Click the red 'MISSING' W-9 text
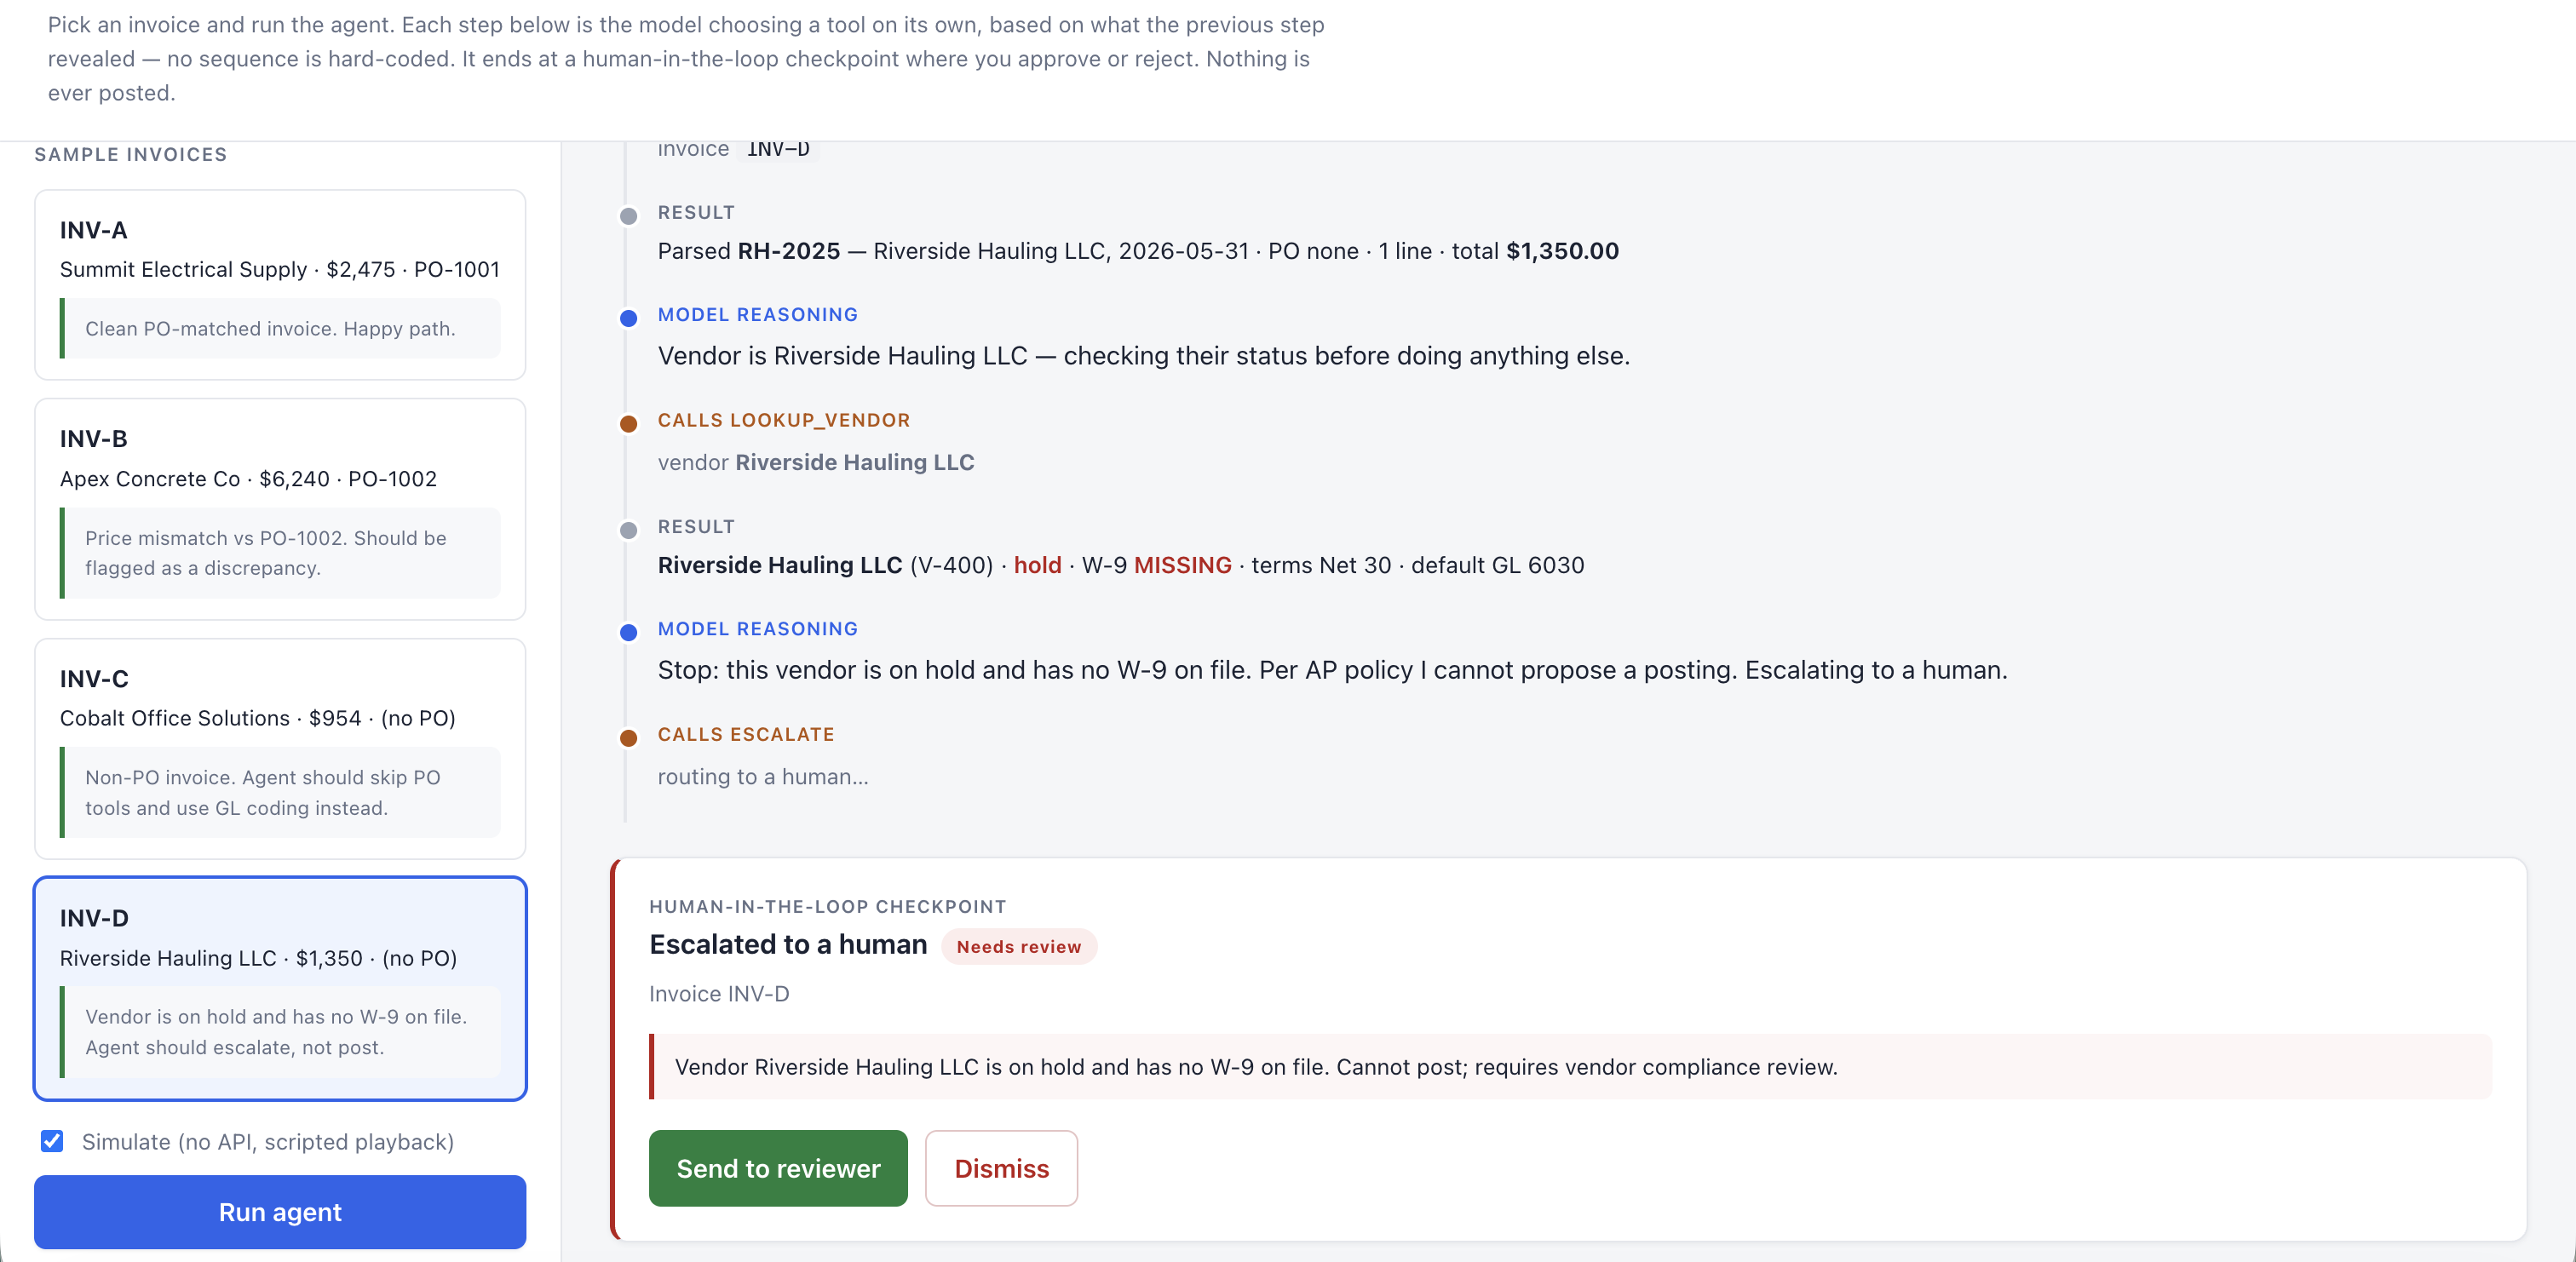The width and height of the screenshot is (2576, 1262). point(1182,566)
